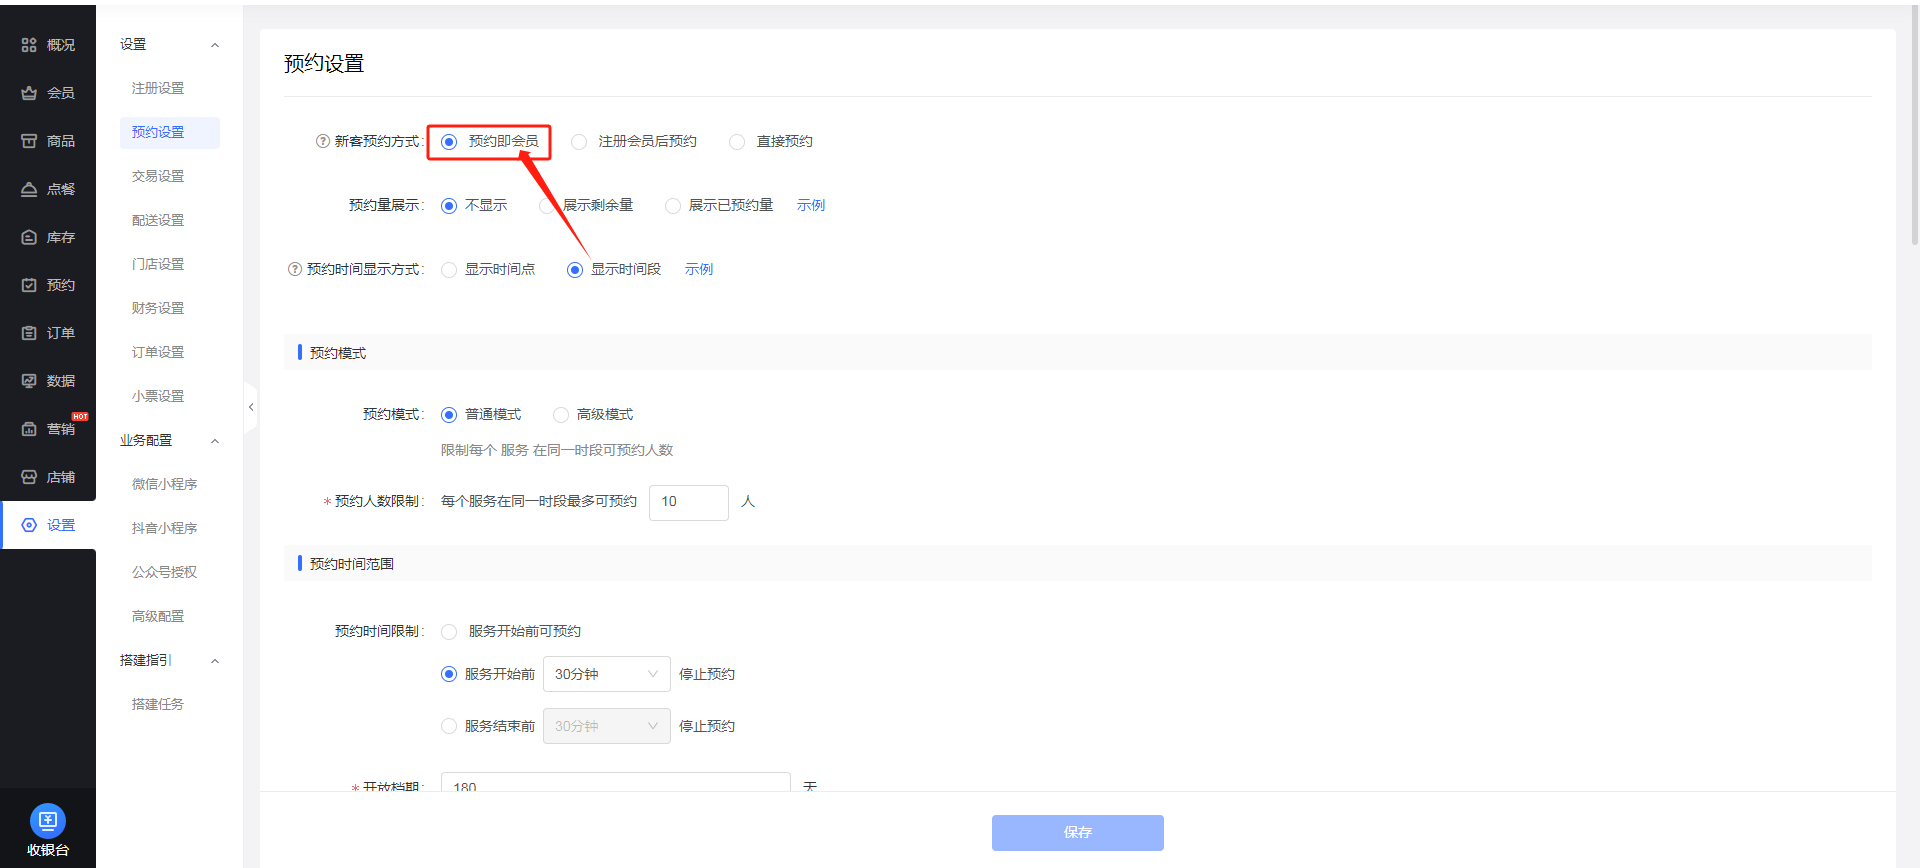Click the 保存 save button
The width and height of the screenshot is (1920, 868).
point(1078,833)
